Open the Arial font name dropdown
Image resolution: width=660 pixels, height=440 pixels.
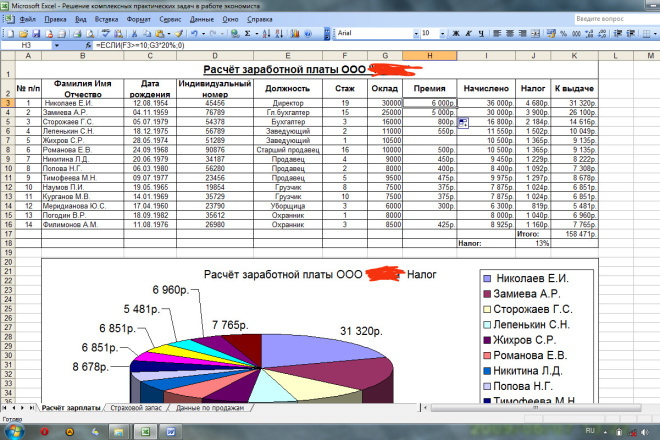(x=416, y=34)
